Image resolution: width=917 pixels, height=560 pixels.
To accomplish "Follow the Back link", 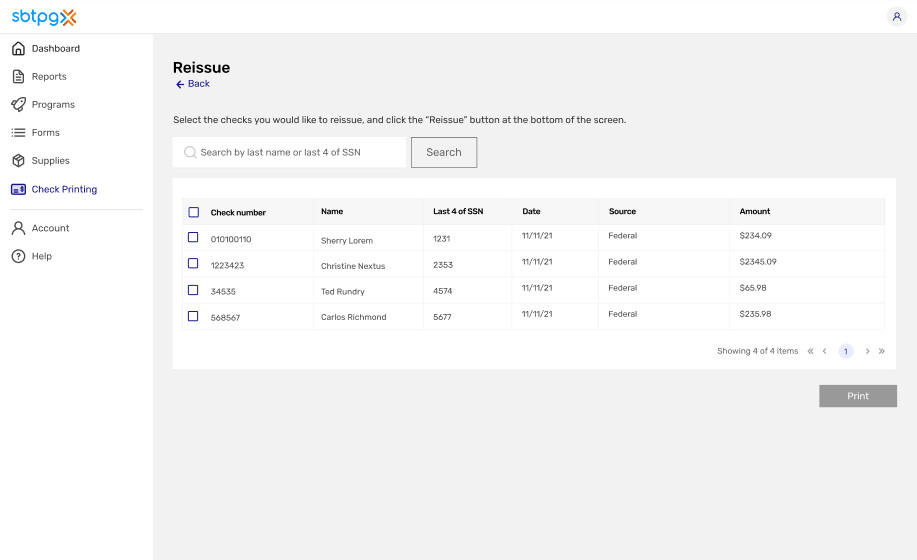I will (192, 84).
